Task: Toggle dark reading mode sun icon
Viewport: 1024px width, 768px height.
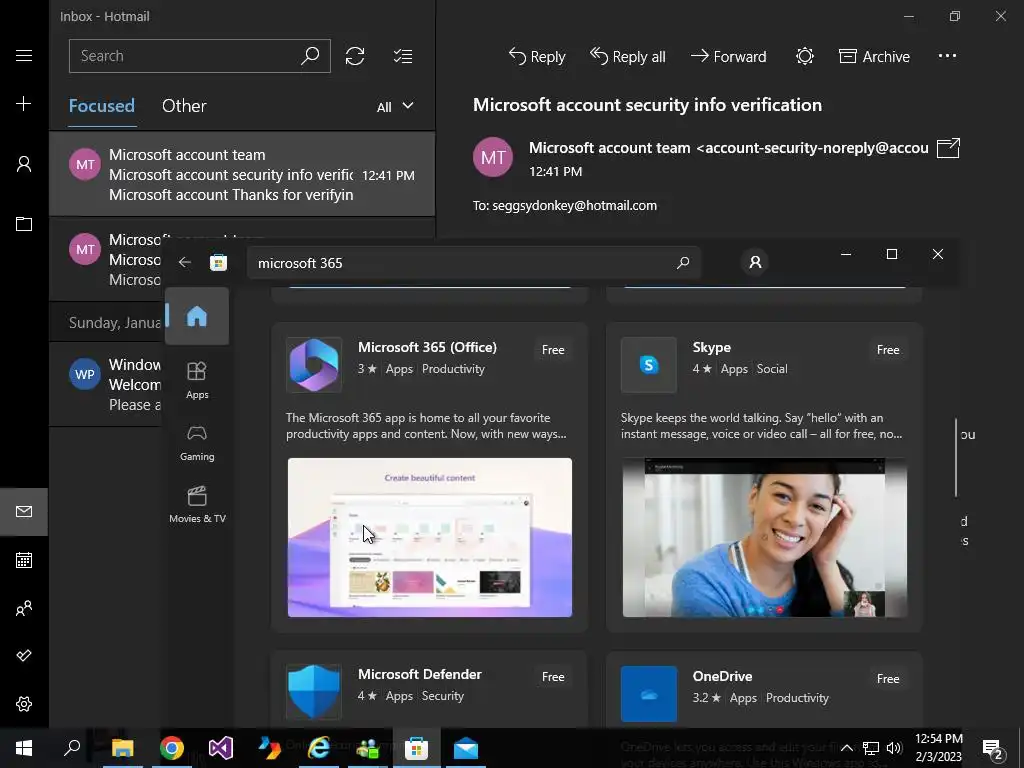Action: pyautogui.click(x=805, y=56)
